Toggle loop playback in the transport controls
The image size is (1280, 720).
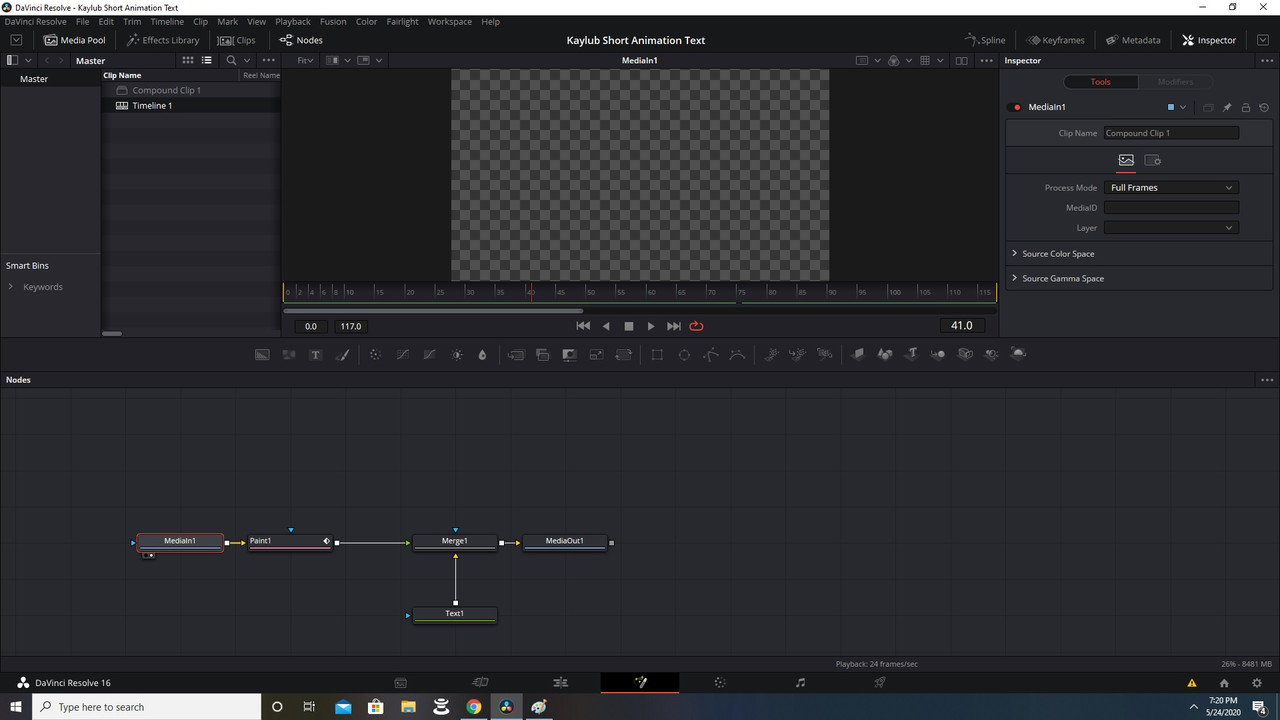tap(696, 326)
